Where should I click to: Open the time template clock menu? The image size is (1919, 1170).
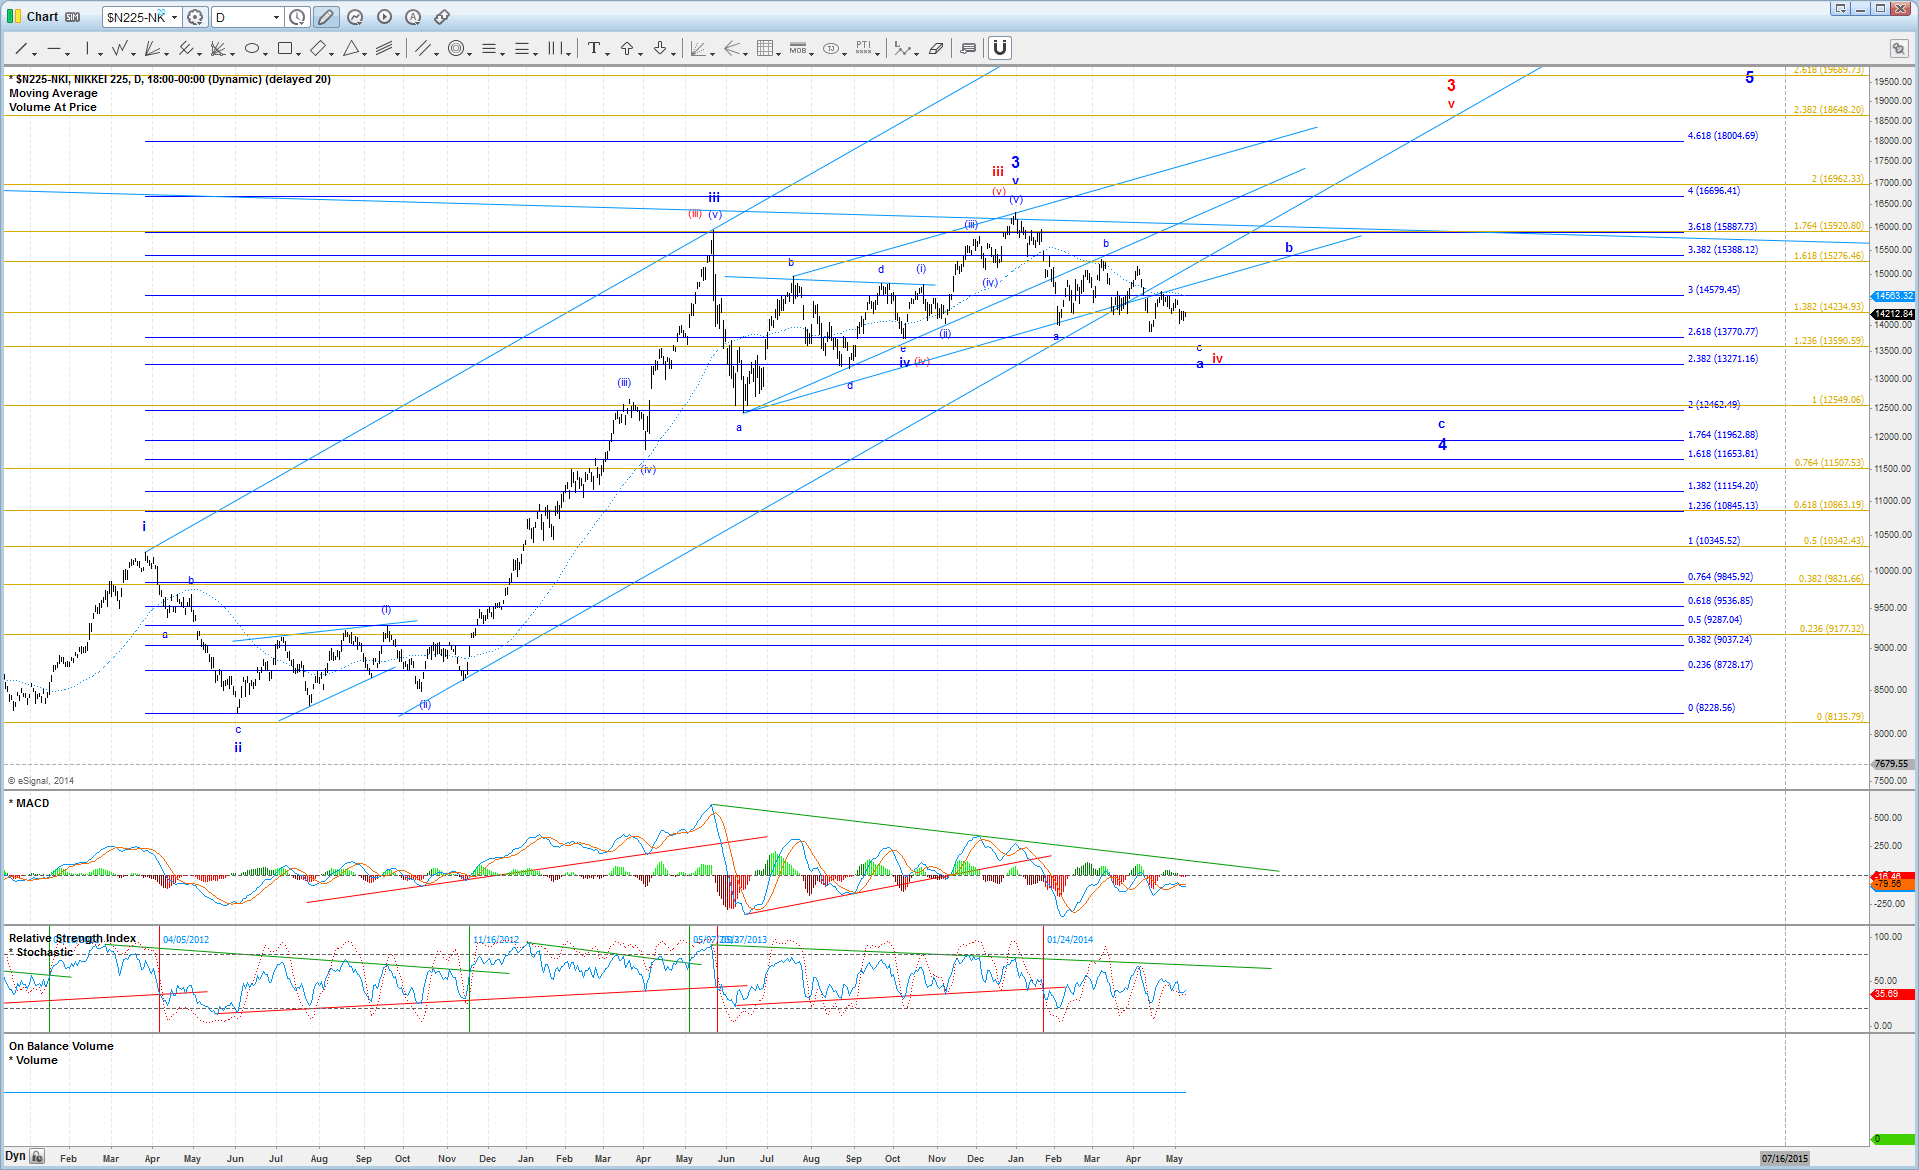pyautogui.click(x=298, y=17)
